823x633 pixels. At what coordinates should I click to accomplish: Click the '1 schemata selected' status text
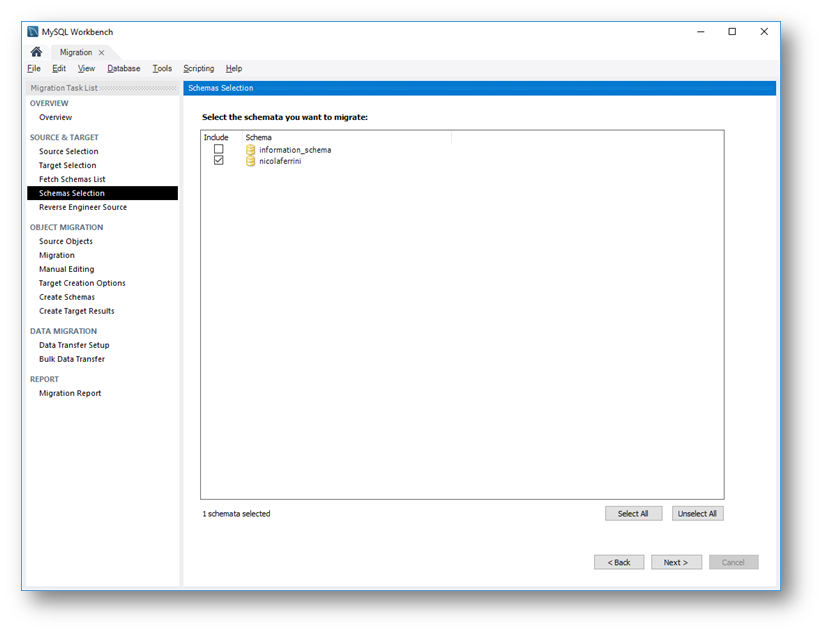click(x=236, y=514)
